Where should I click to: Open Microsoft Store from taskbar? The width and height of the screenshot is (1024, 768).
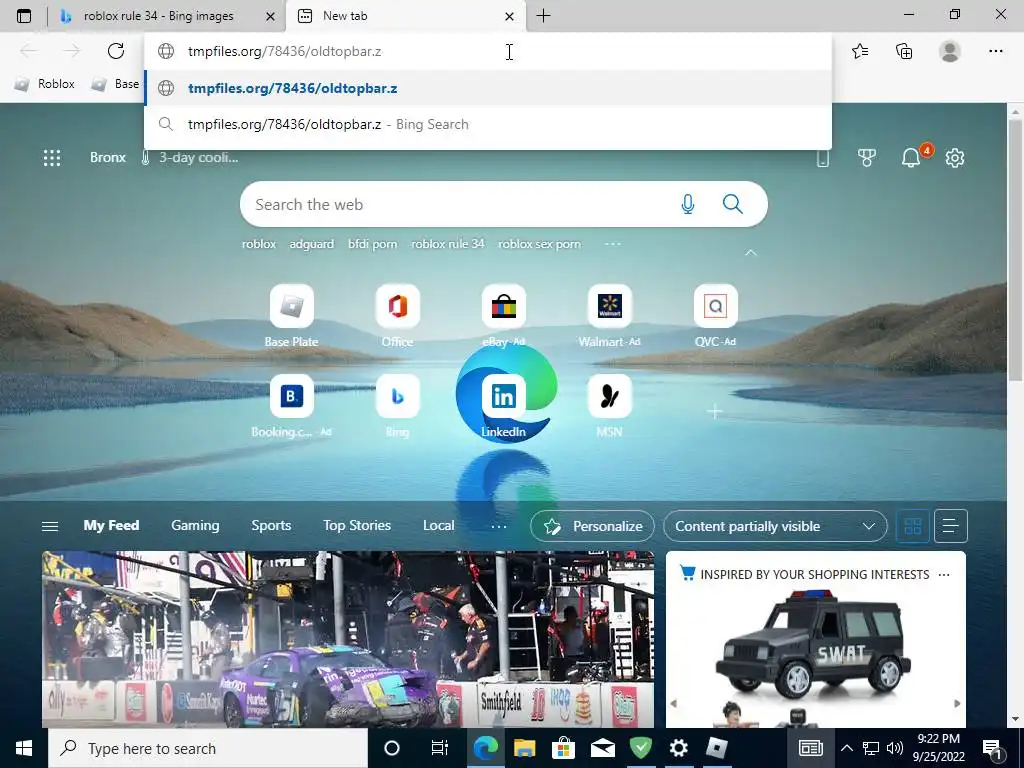pos(563,748)
